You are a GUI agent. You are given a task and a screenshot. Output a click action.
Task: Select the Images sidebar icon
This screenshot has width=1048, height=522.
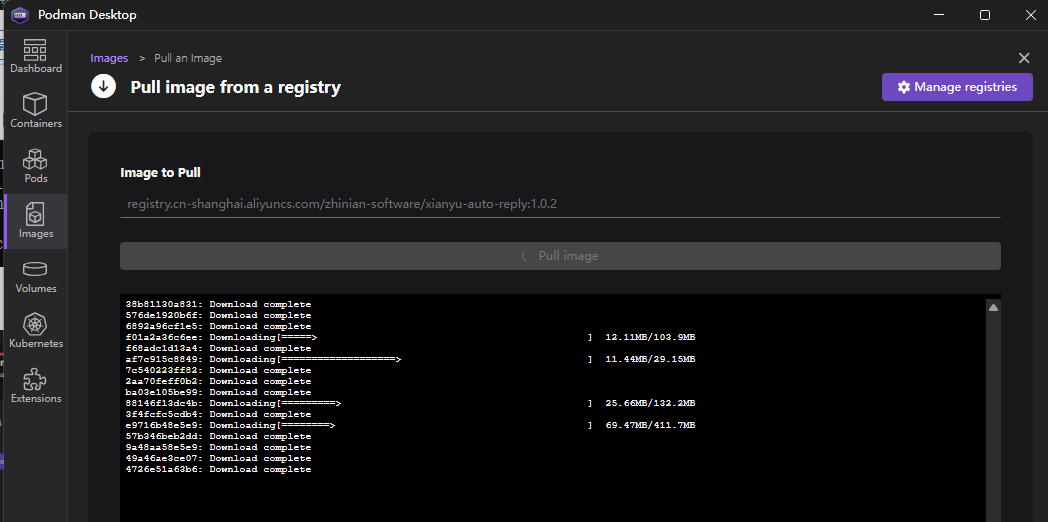click(x=36, y=221)
